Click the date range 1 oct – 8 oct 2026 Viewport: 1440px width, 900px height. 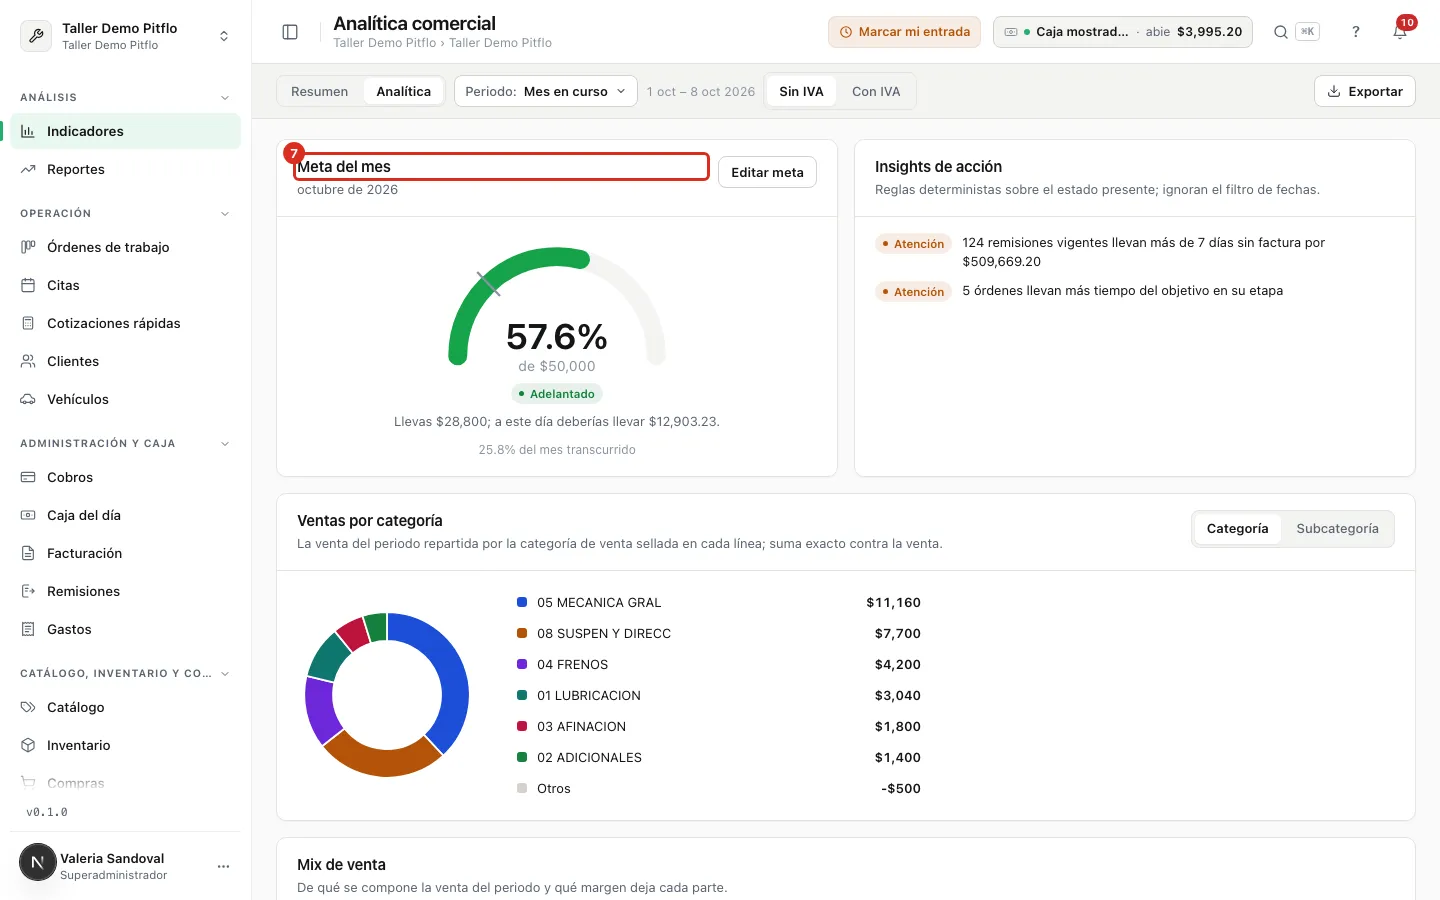point(701,91)
